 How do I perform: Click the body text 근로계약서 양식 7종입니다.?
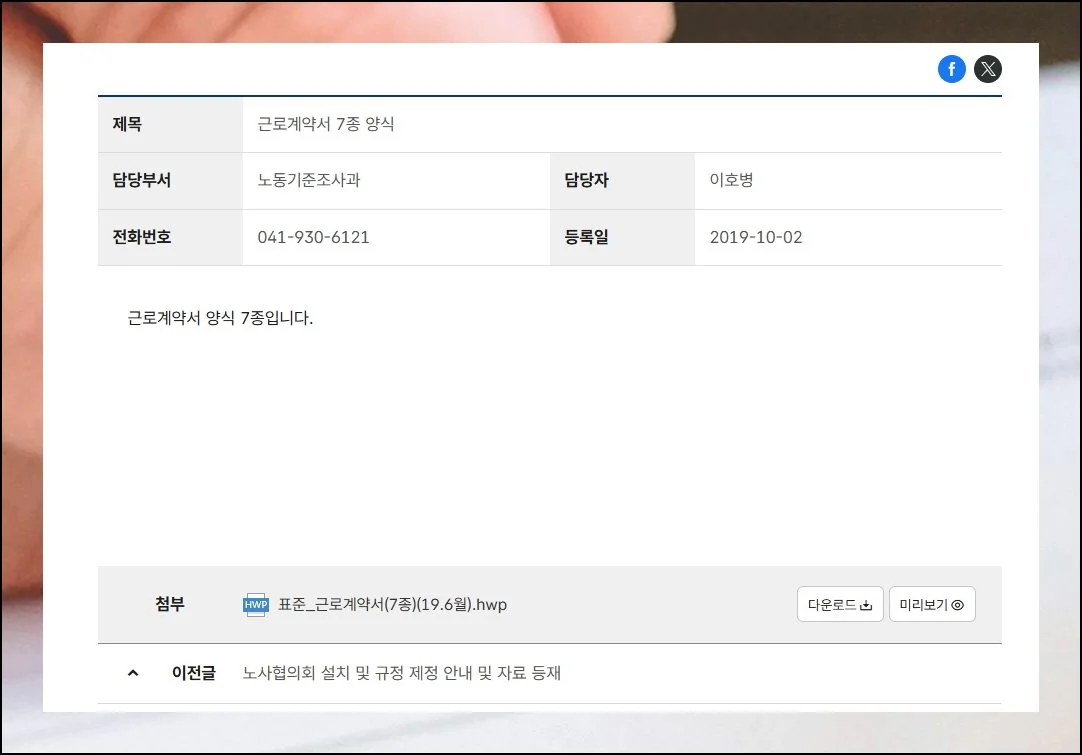pyautogui.click(x=220, y=319)
